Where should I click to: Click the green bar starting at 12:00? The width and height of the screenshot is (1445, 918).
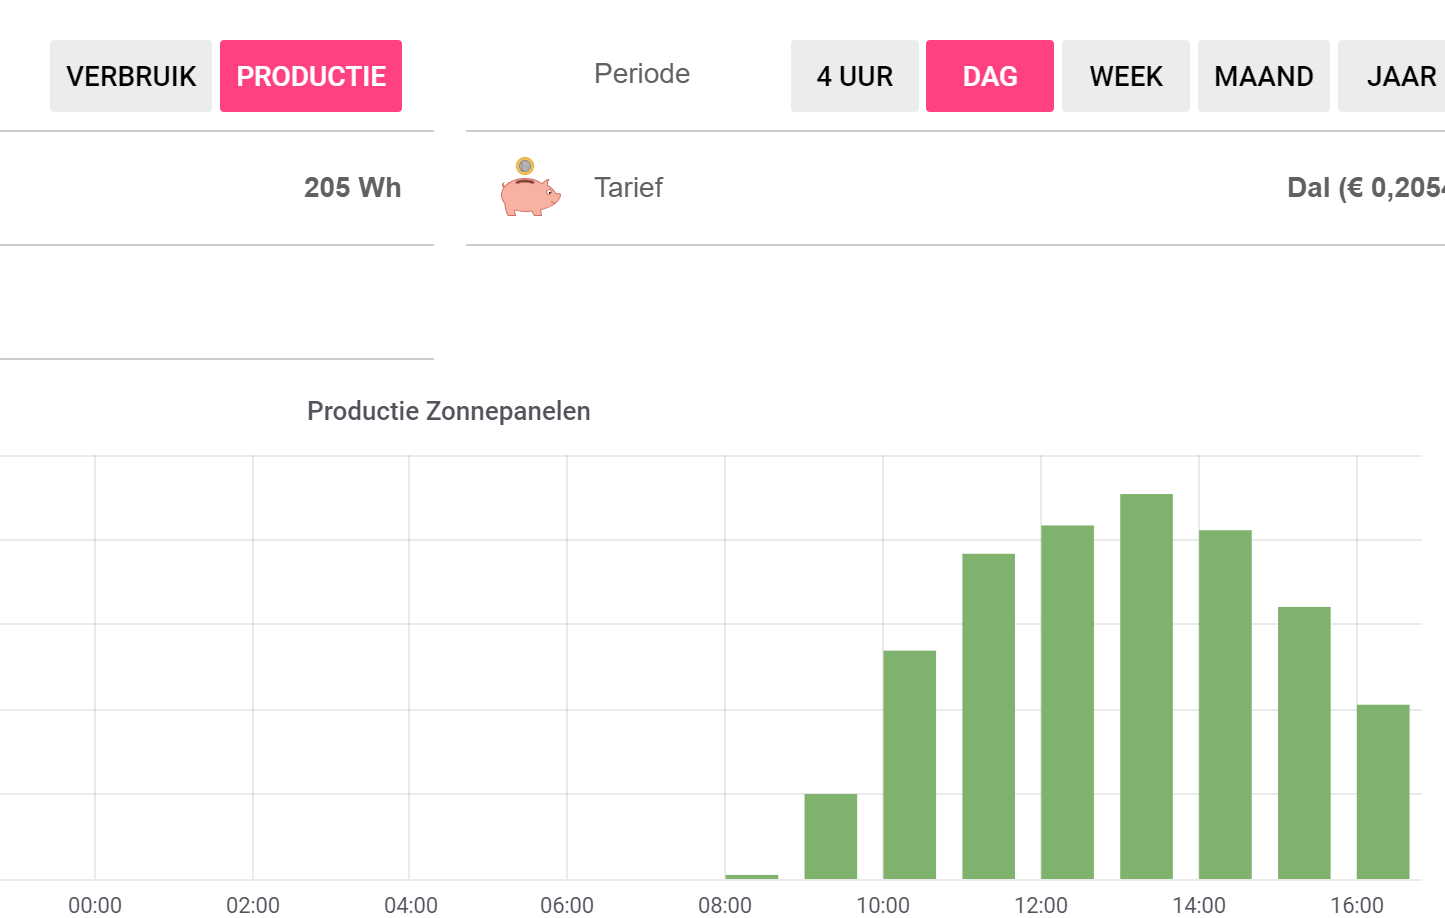click(x=1067, y=702)
